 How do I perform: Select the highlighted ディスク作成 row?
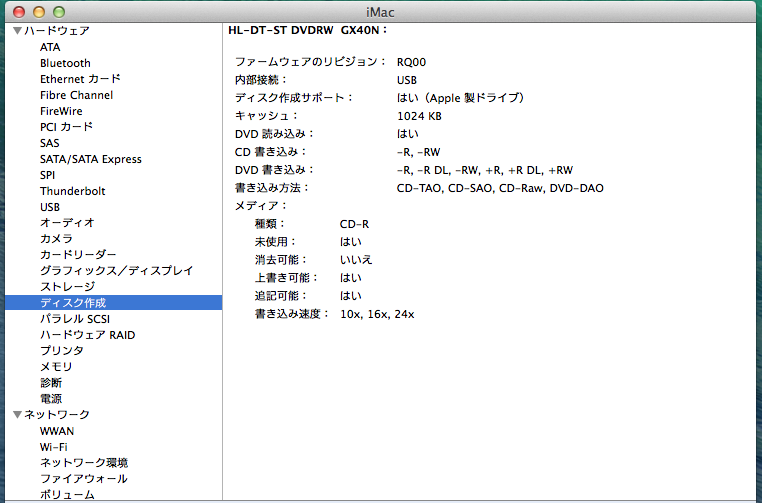point(114,303)
